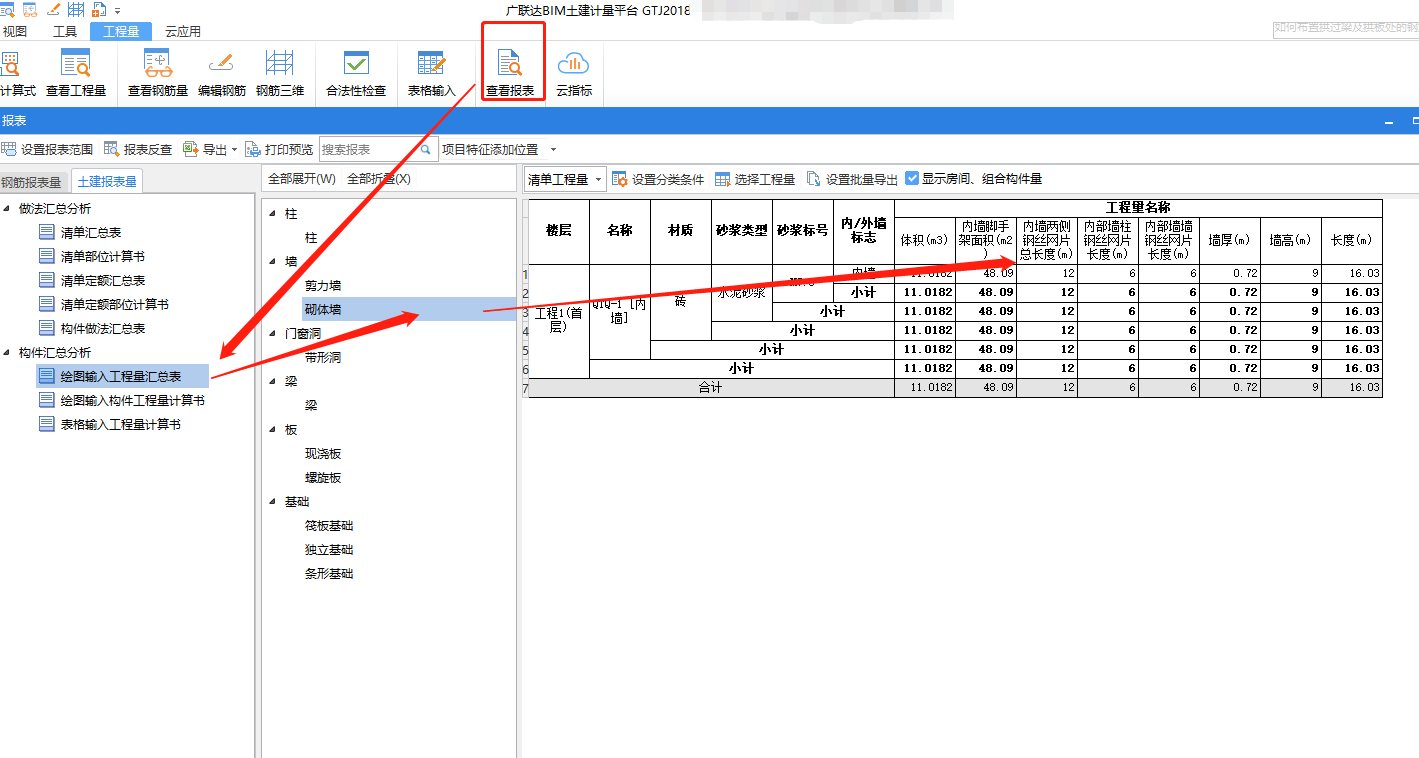Click the partially visible 计算式 icon

11,63
